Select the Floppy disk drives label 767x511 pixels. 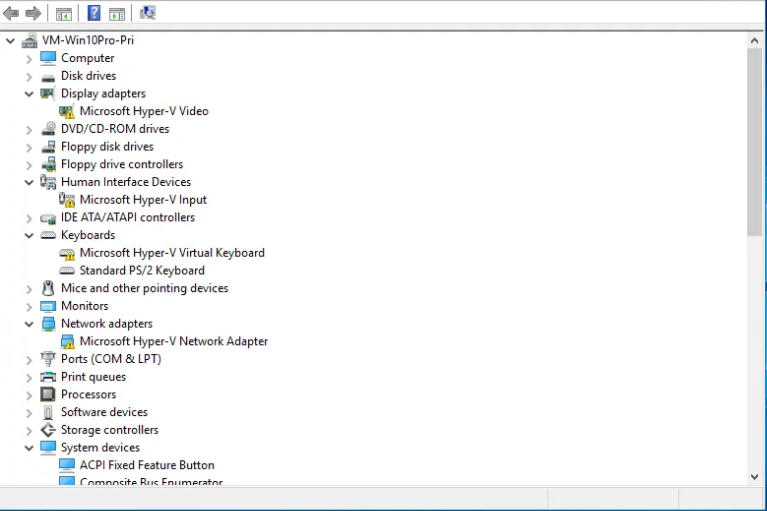tap(107, 147)
